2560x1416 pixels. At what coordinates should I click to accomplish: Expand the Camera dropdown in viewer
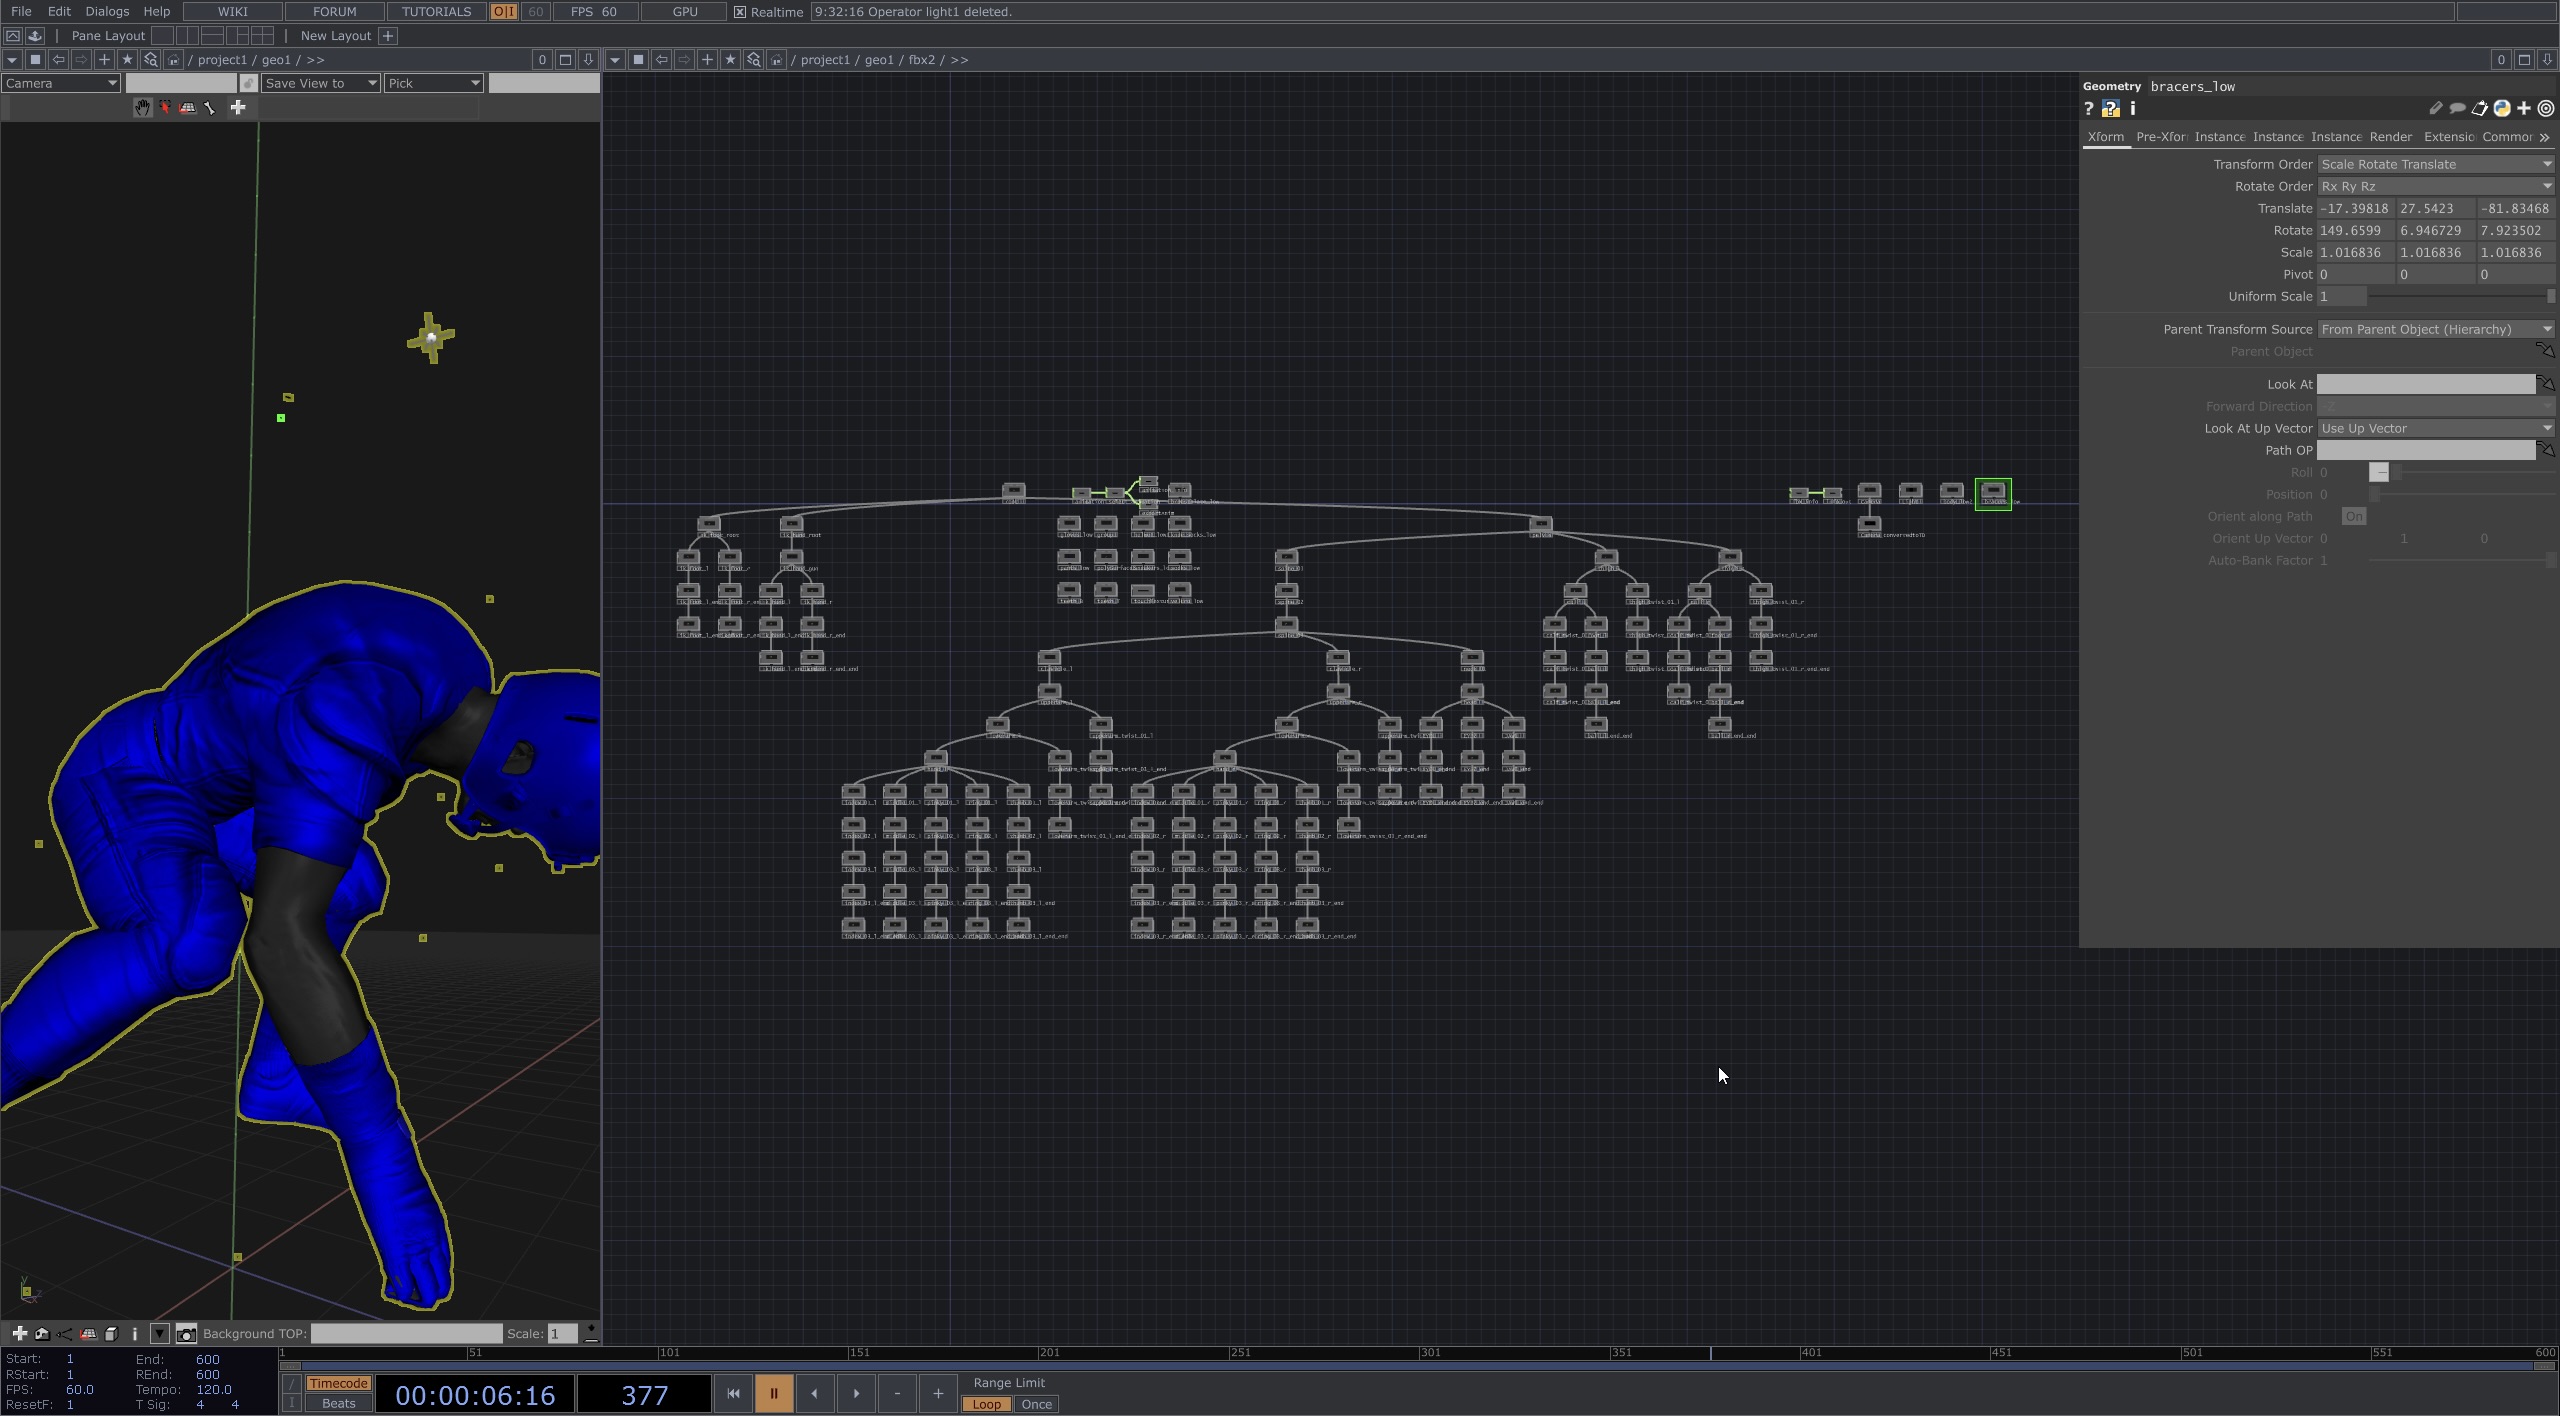pos(61,83)
